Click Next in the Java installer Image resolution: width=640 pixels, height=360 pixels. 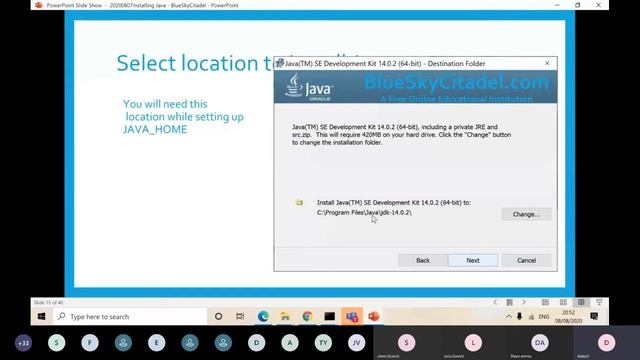473,260
